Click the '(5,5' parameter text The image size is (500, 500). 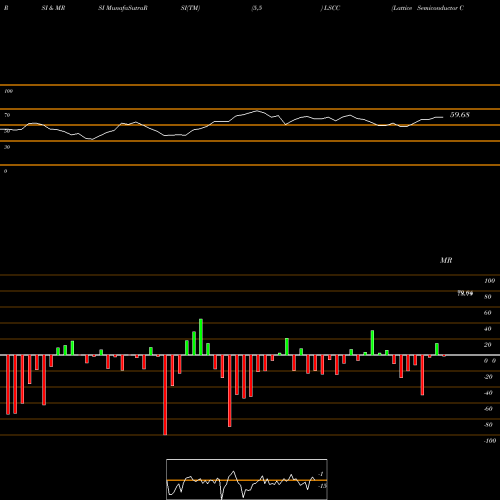click(257, 8)
